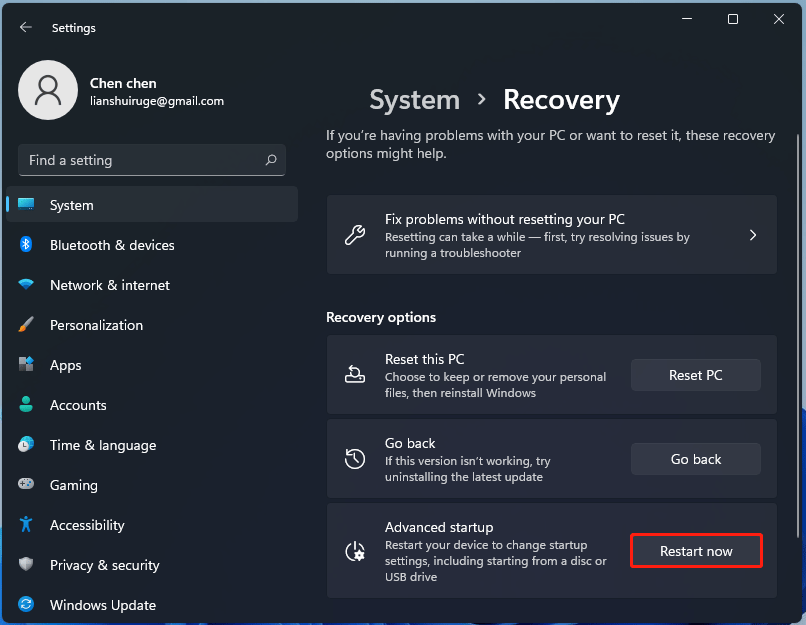
Task: Click the Apps icon in sidebar
Action: tap(26, 364)
